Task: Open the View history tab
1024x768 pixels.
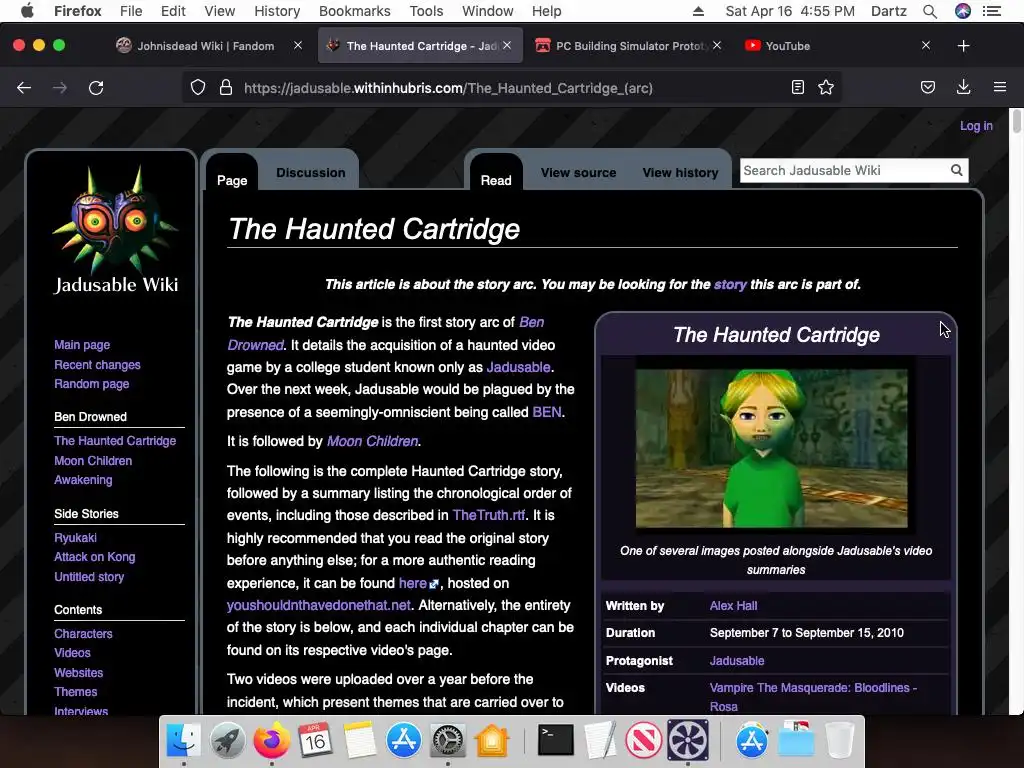Action: click(680, 172)
